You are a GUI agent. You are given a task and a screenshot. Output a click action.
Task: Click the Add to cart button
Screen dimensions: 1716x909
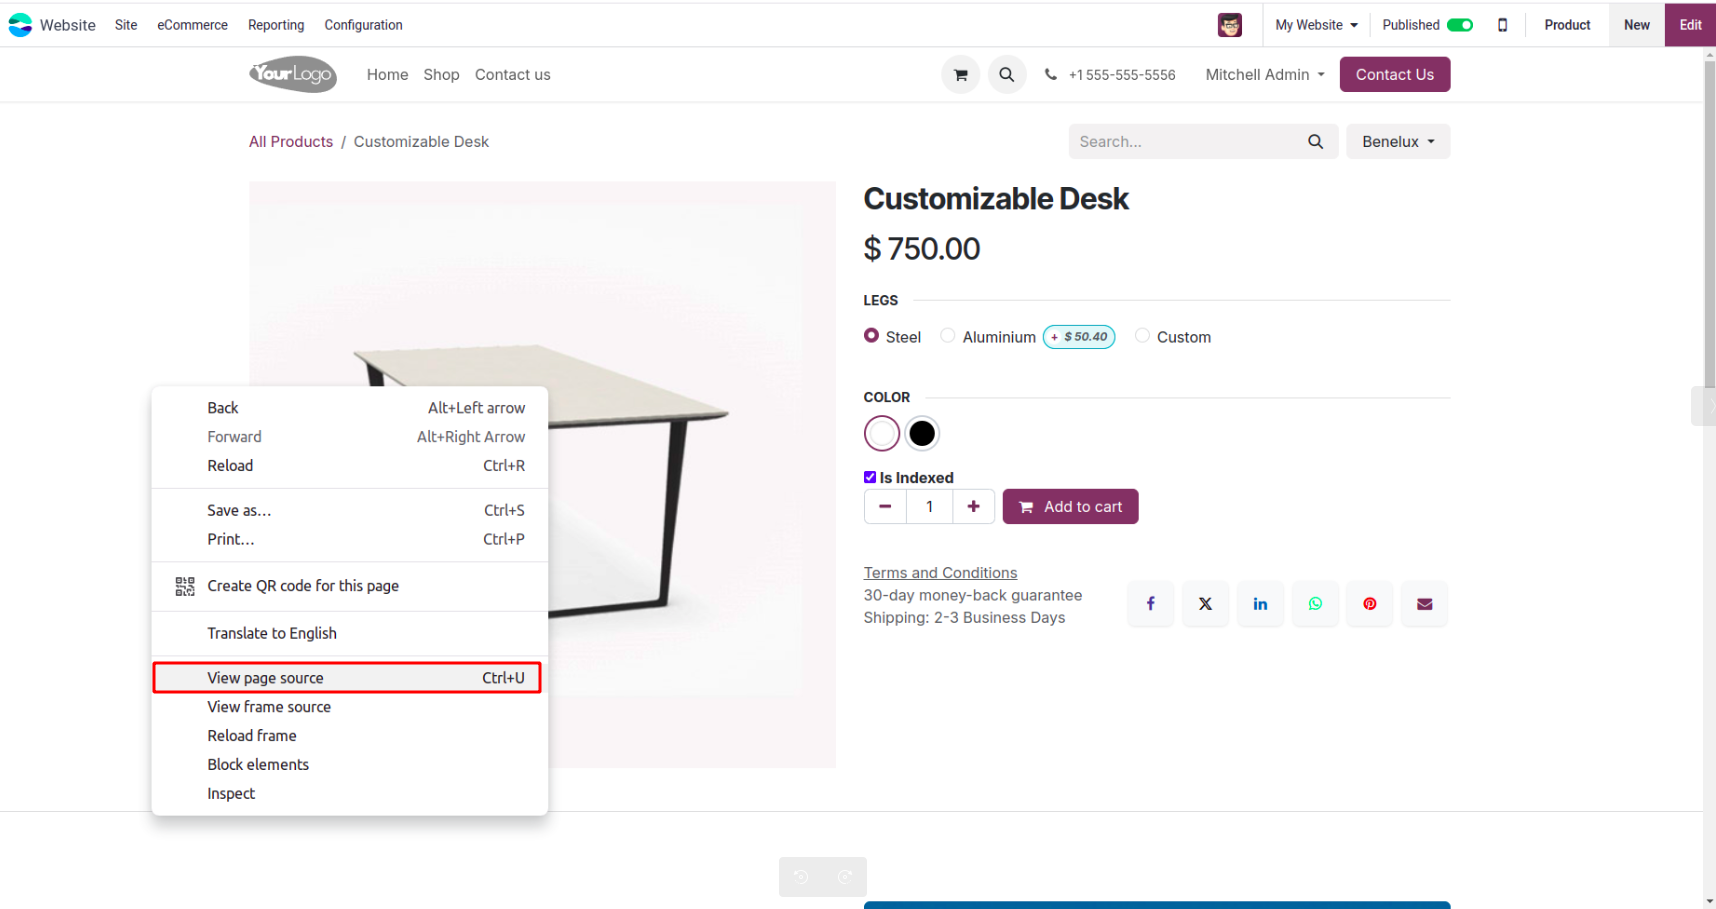1070,507
